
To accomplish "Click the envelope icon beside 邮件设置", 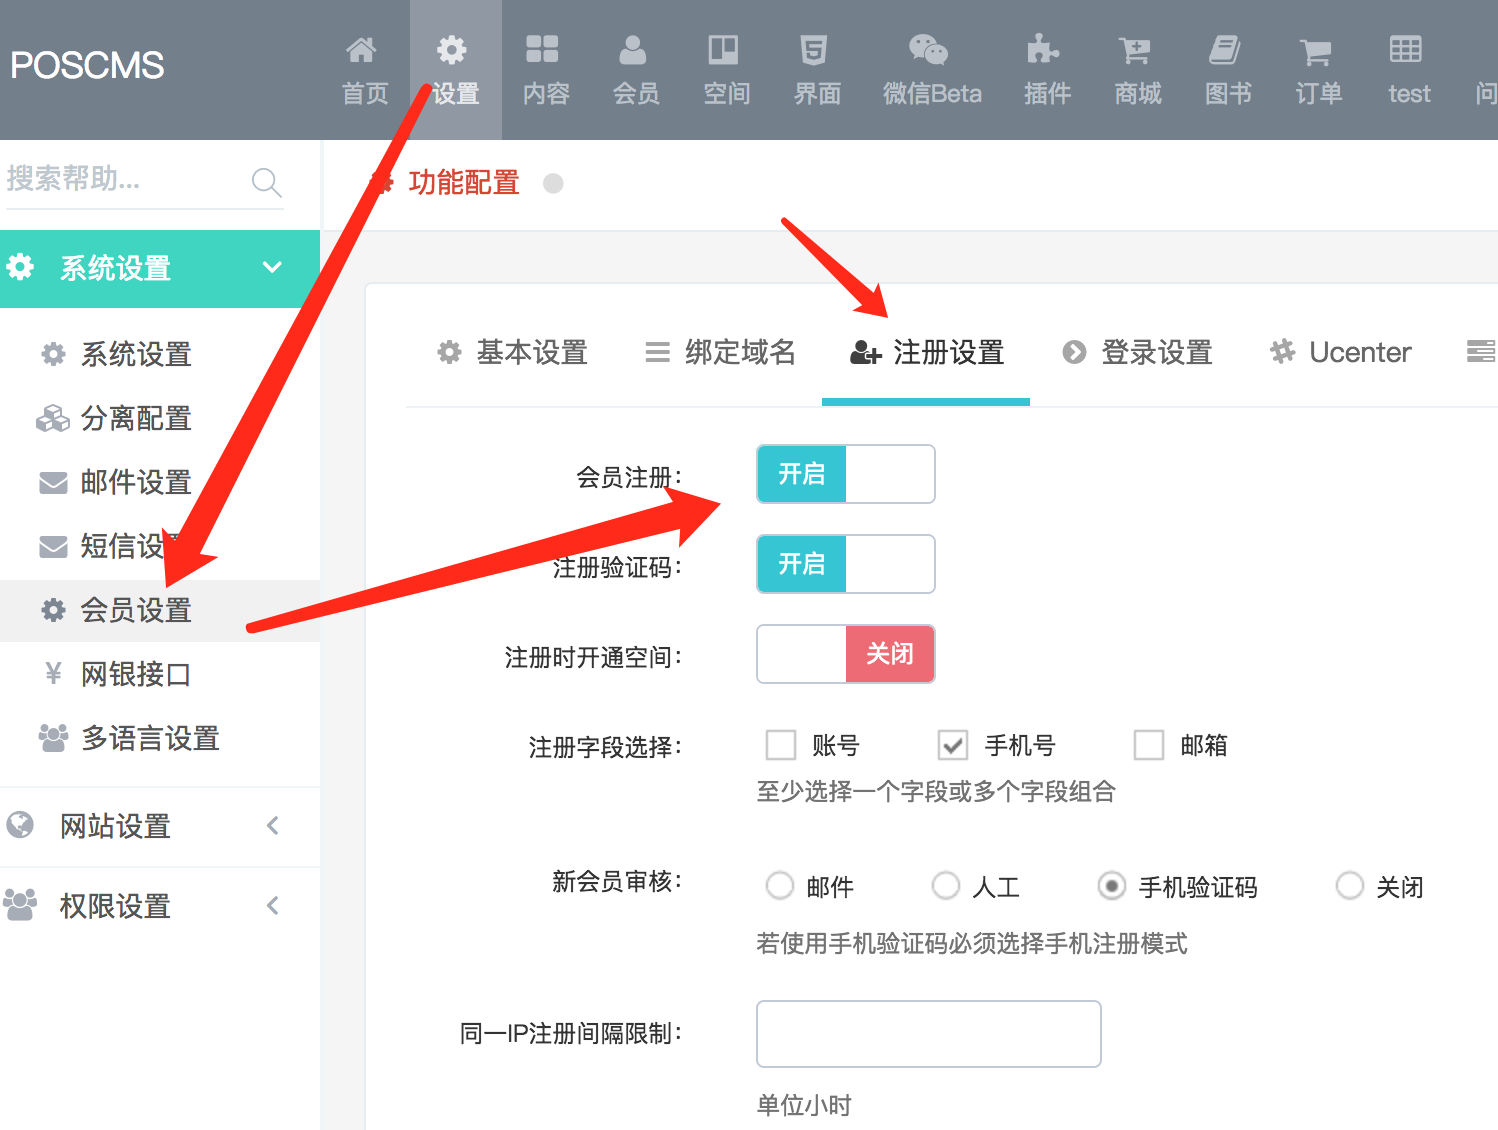I will 53,483.
